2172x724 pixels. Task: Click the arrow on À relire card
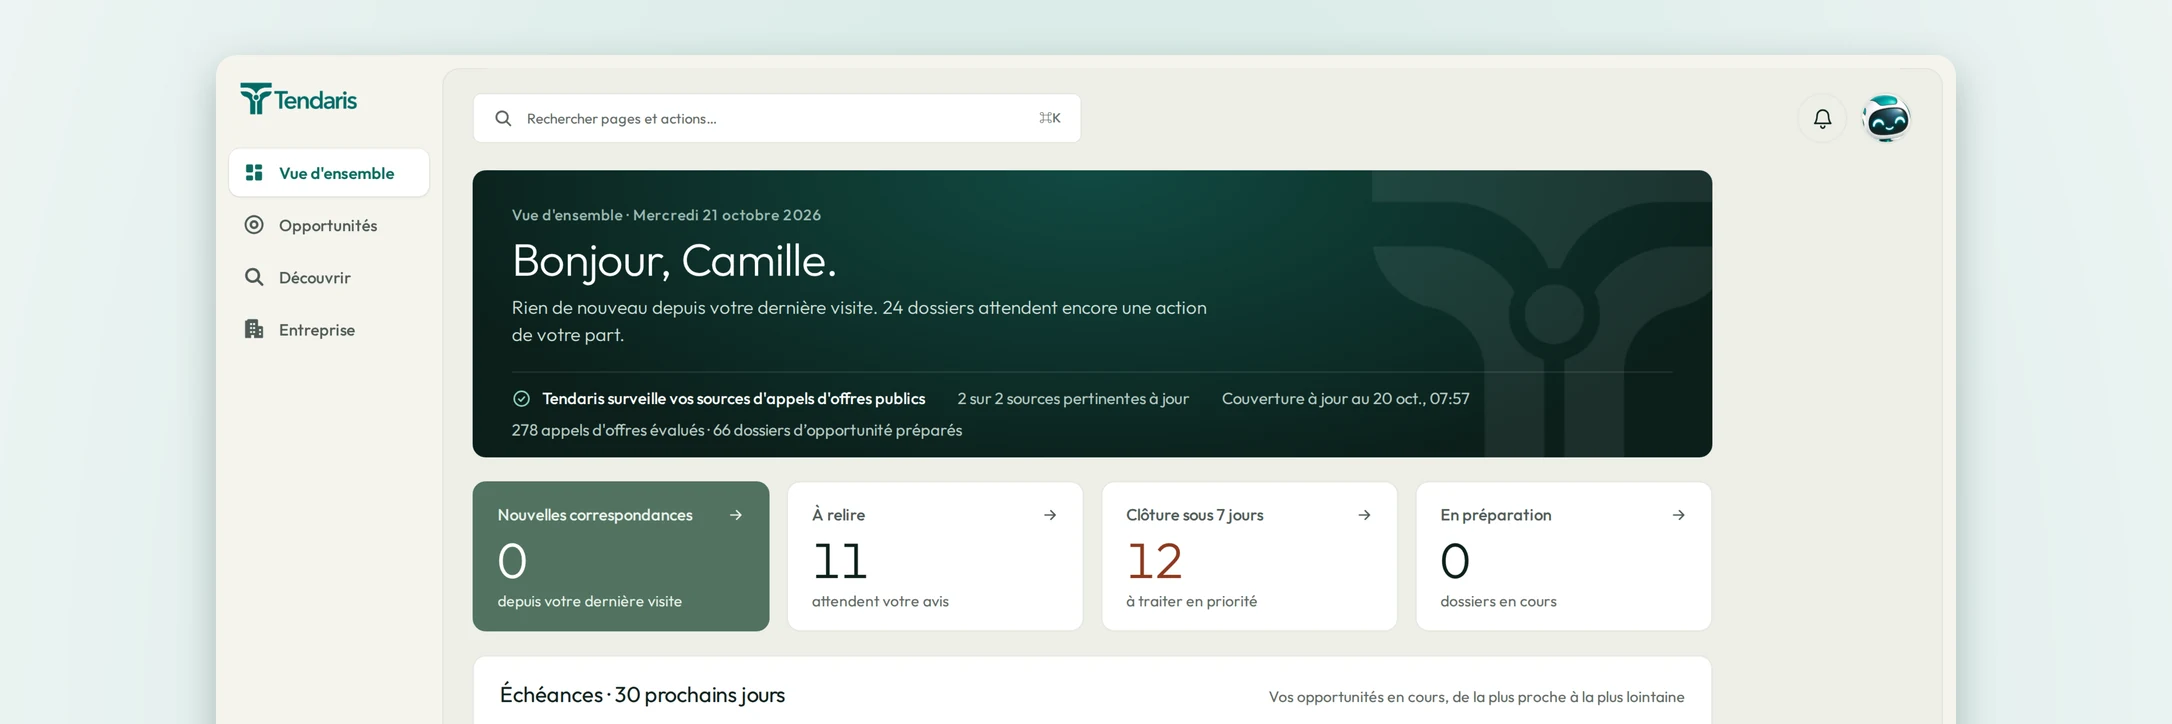pyautogui.click(x=1050, y=515)
